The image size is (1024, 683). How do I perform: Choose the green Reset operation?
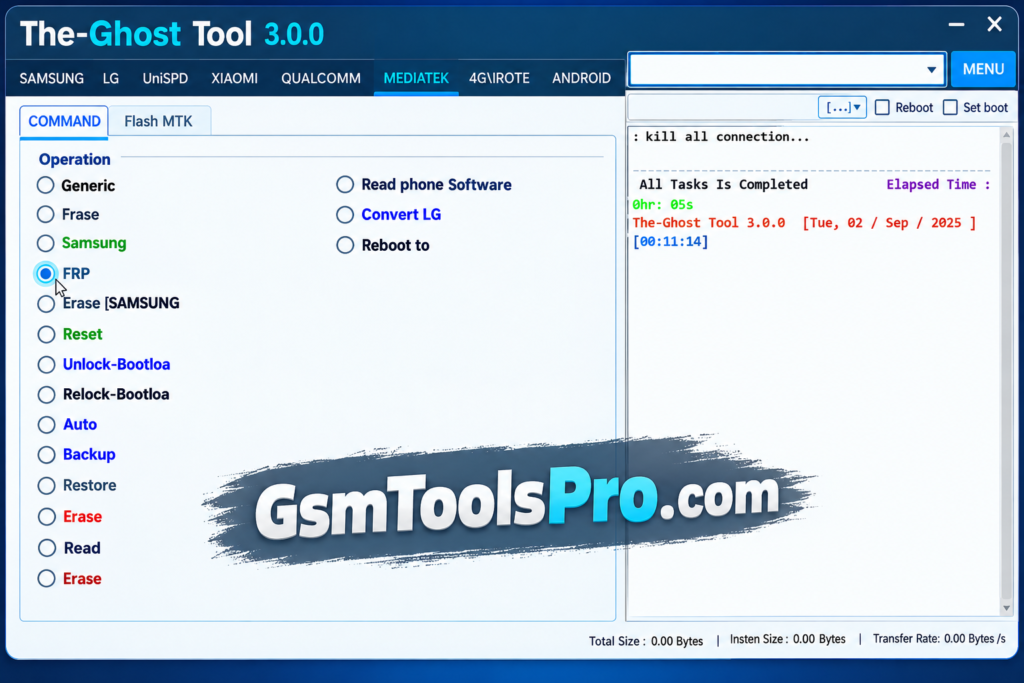(46, 334)
